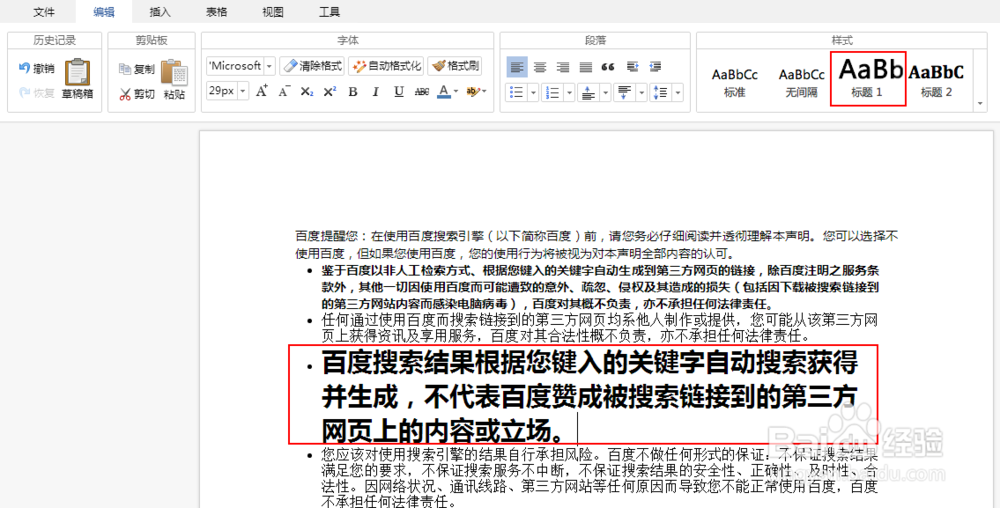Open spacing before paragraph dropdown arrow

point(605,92)
